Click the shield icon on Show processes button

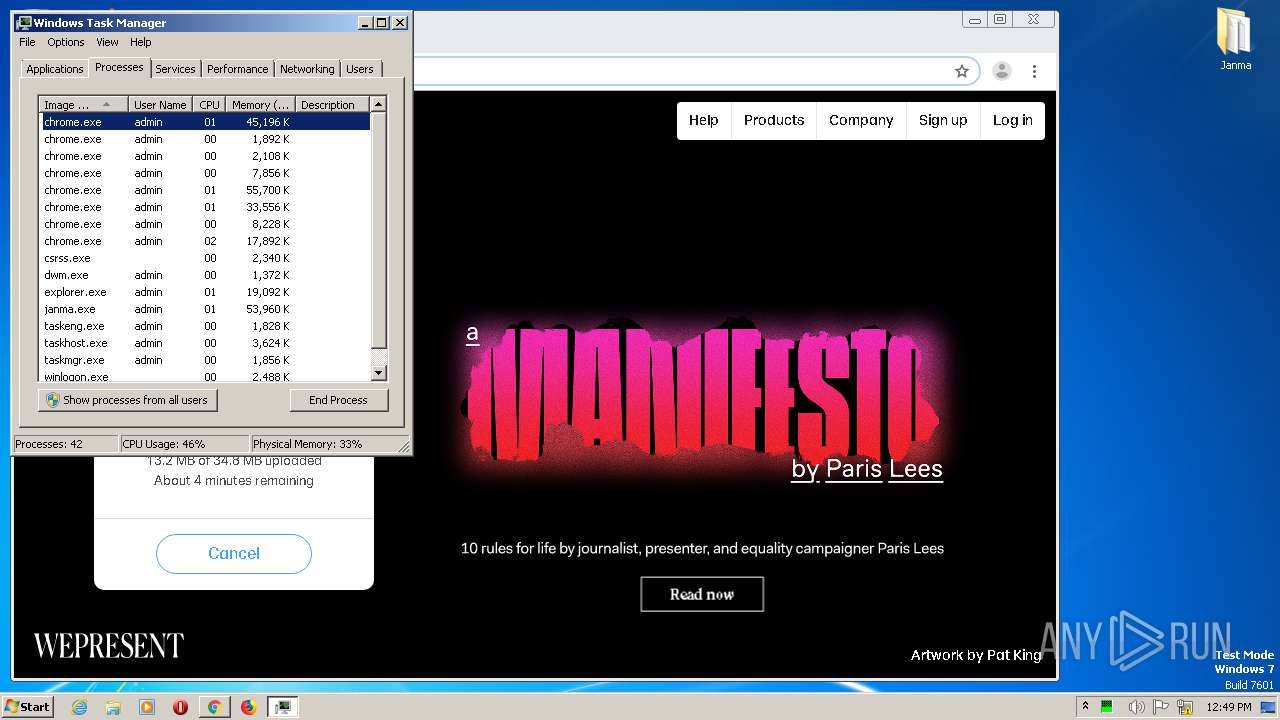pos(53,400)
